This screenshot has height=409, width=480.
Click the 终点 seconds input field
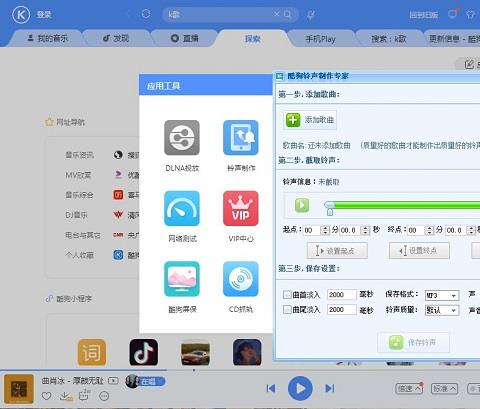[x=456, y=230]
